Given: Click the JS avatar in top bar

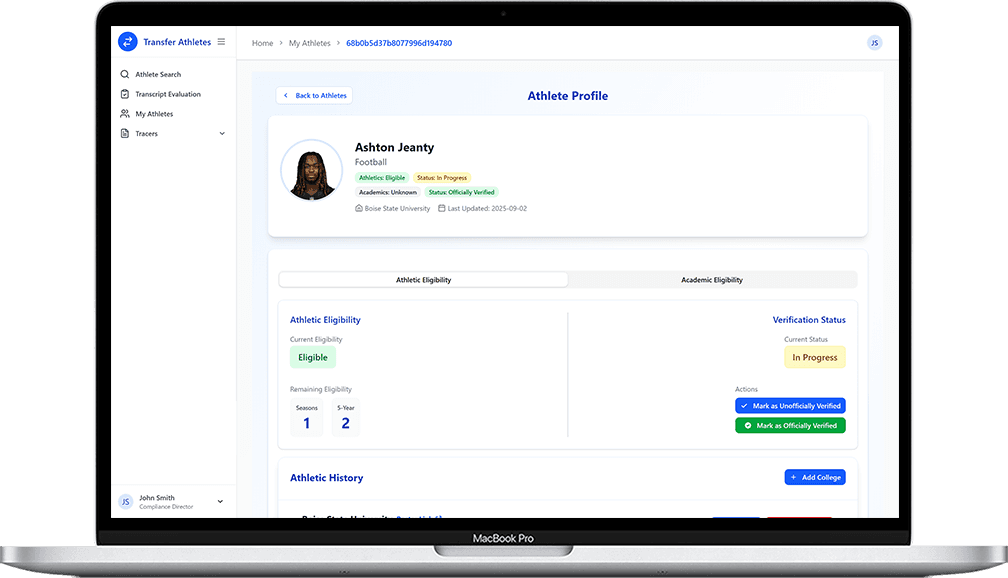Looking at the screenshot, I should pyautogui.click(x=874, y=43).
